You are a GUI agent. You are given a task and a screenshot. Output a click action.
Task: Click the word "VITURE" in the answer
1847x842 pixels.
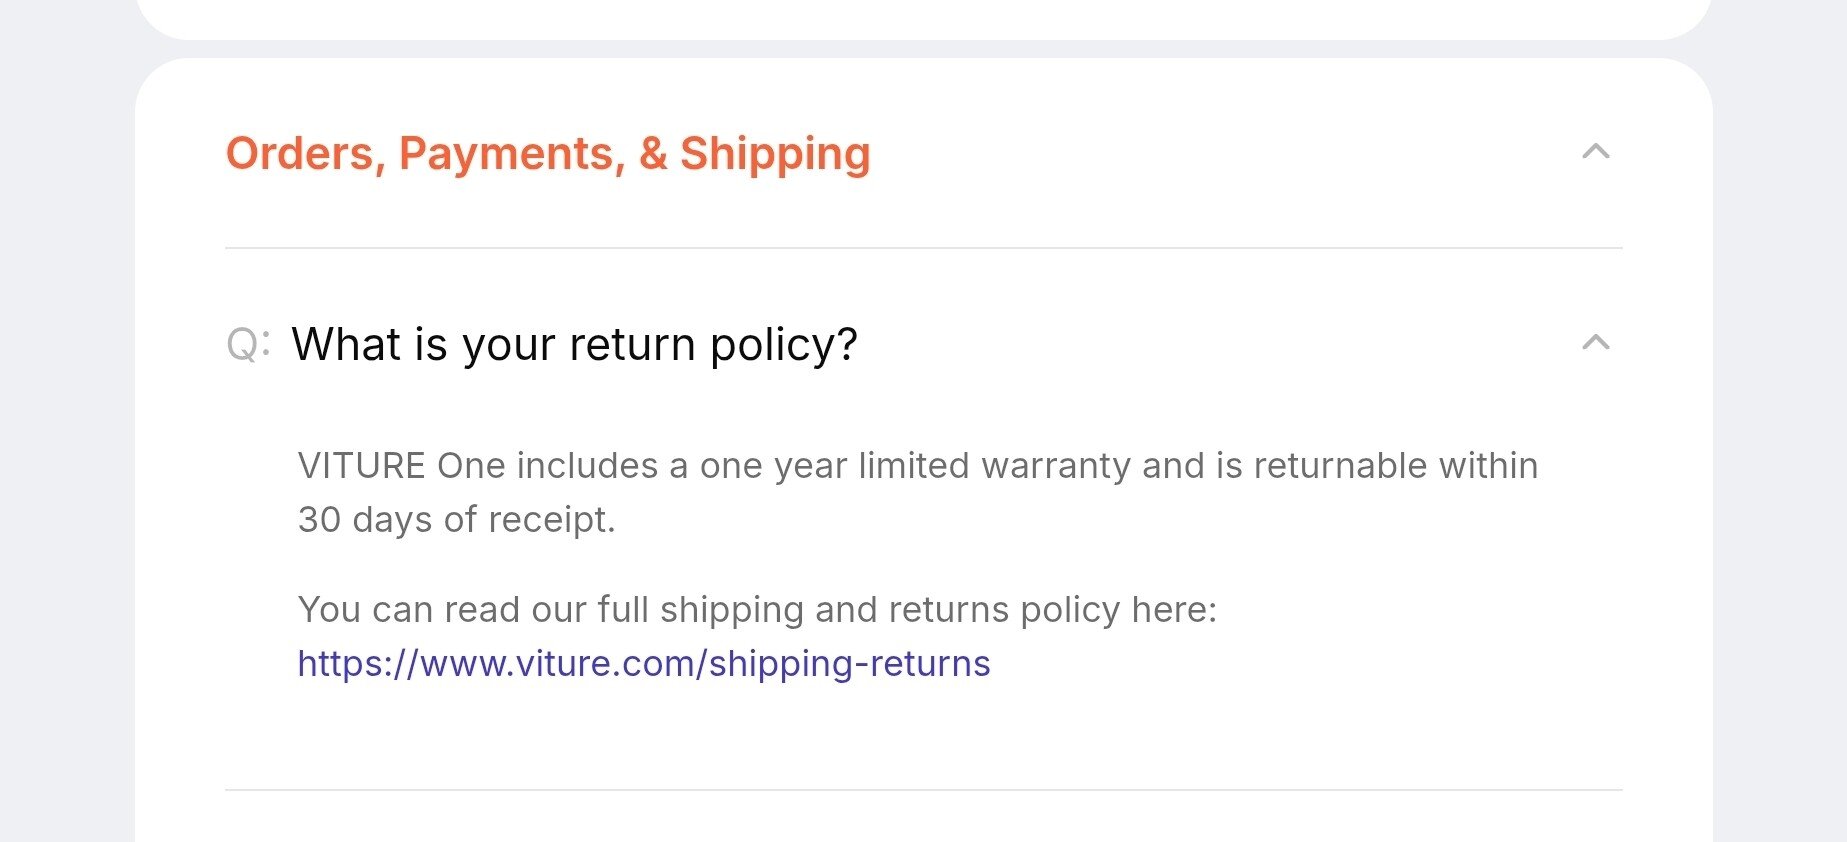[x=362, y=466]
